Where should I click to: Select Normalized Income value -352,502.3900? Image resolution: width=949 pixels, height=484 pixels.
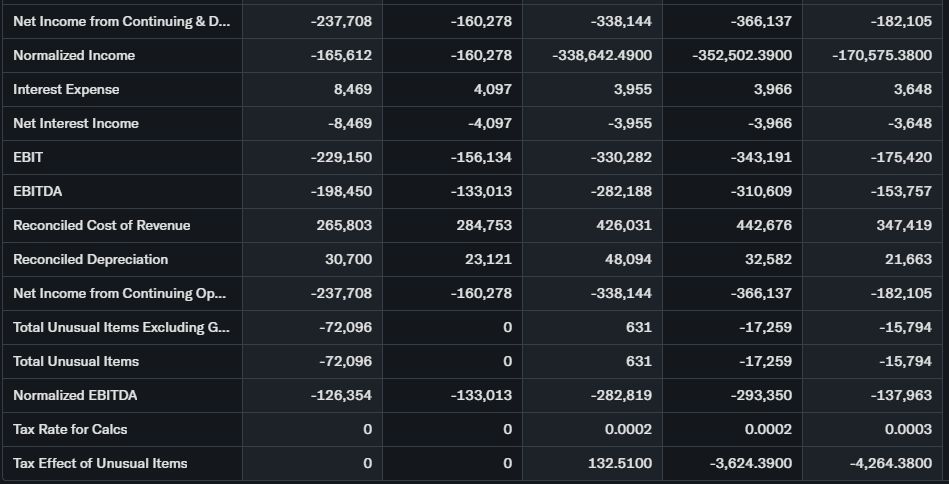(742, 55)
